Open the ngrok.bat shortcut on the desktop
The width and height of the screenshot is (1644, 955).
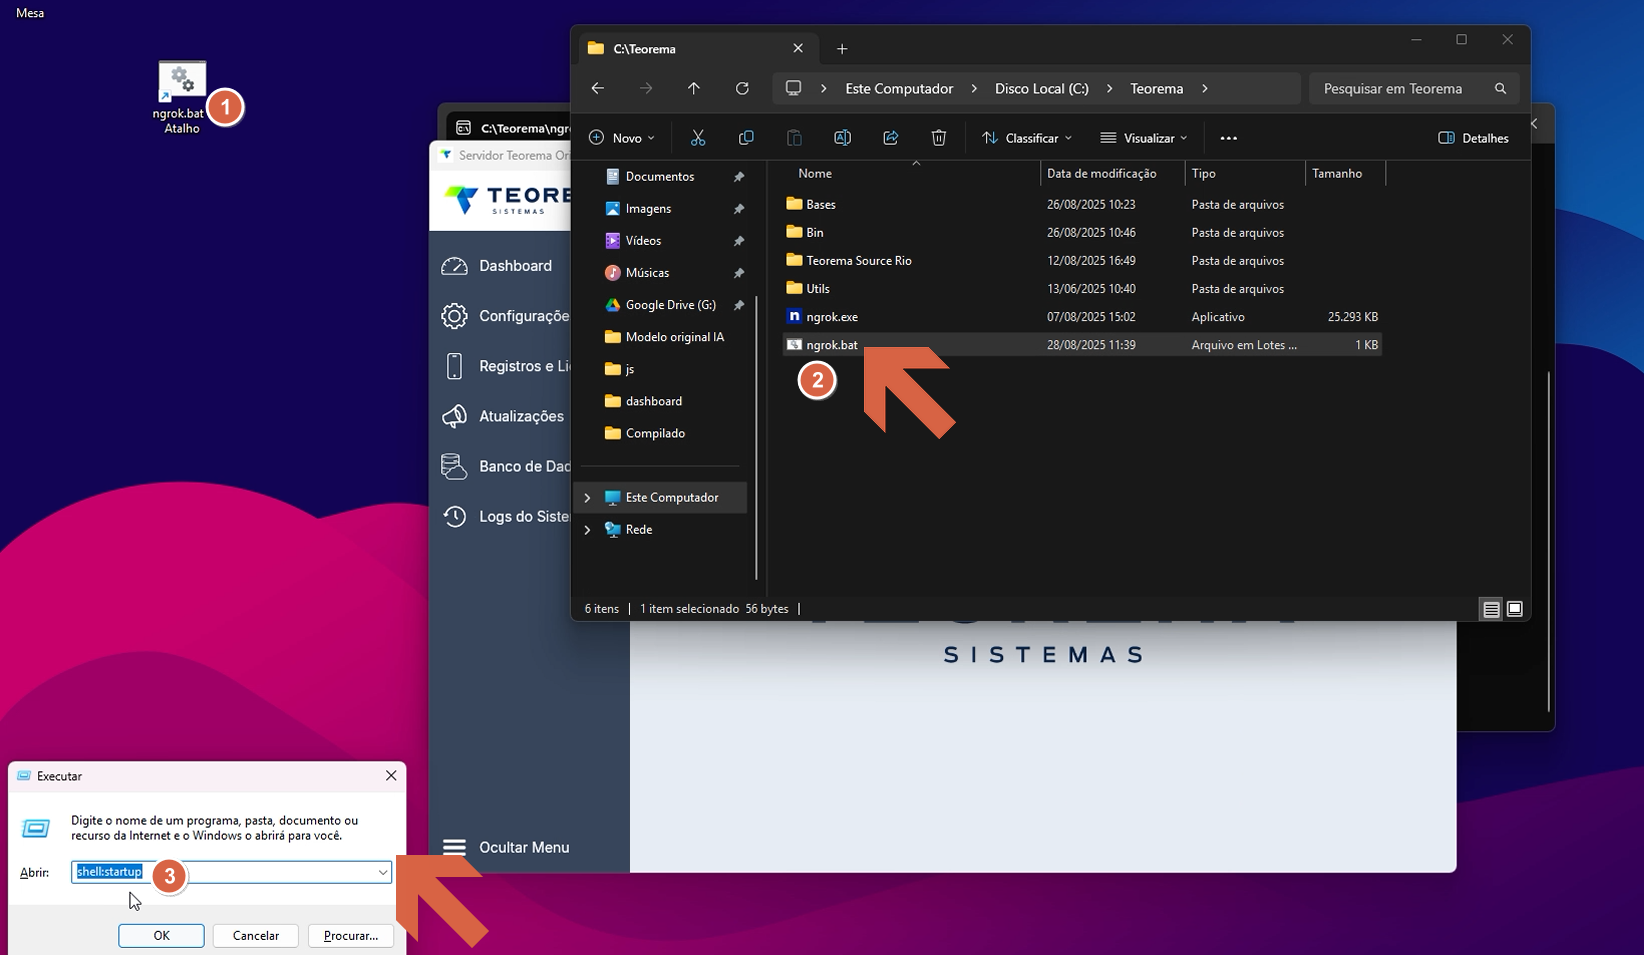[182, 98]
